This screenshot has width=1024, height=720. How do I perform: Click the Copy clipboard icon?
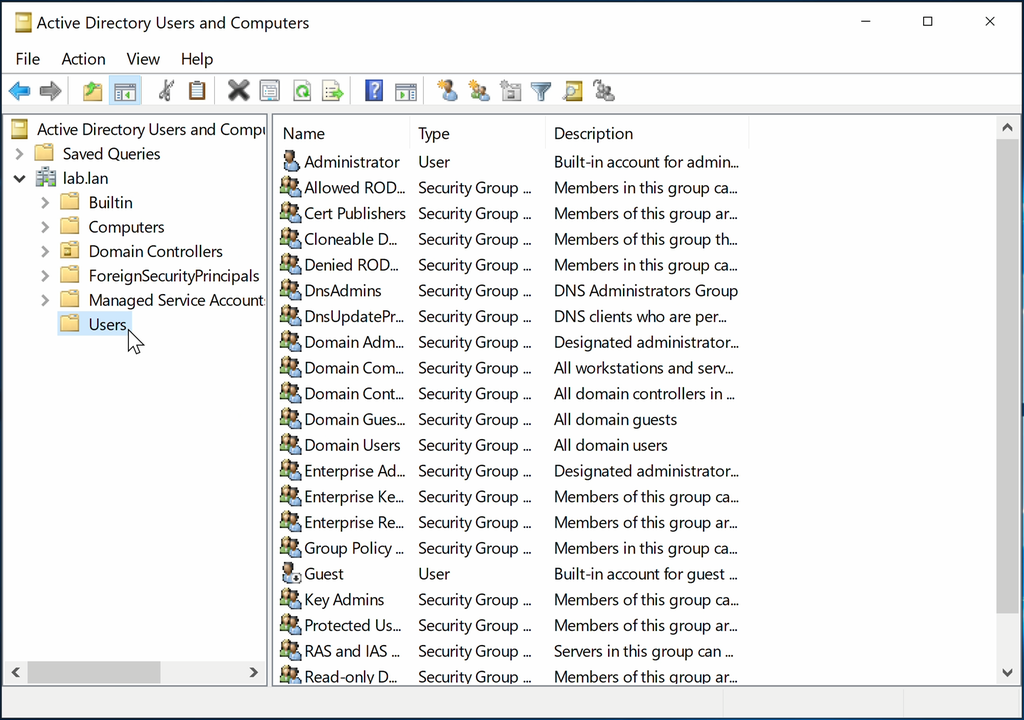click(x=197, y=91)
